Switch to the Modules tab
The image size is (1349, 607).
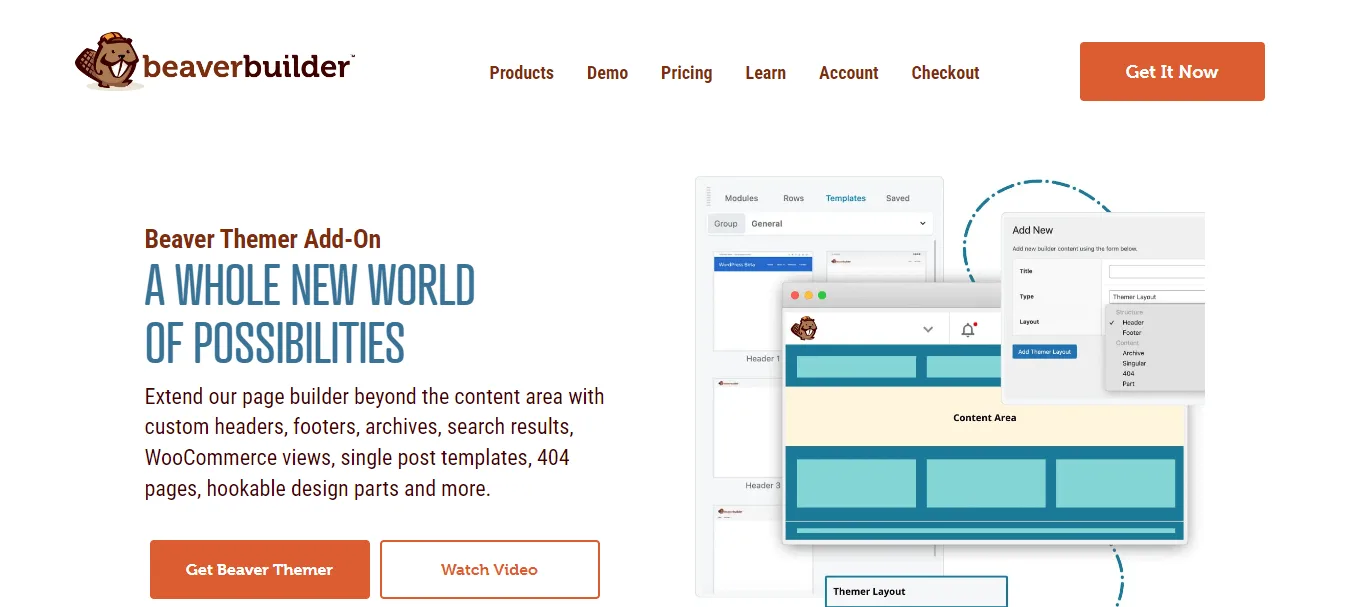(x=741, y=198)
